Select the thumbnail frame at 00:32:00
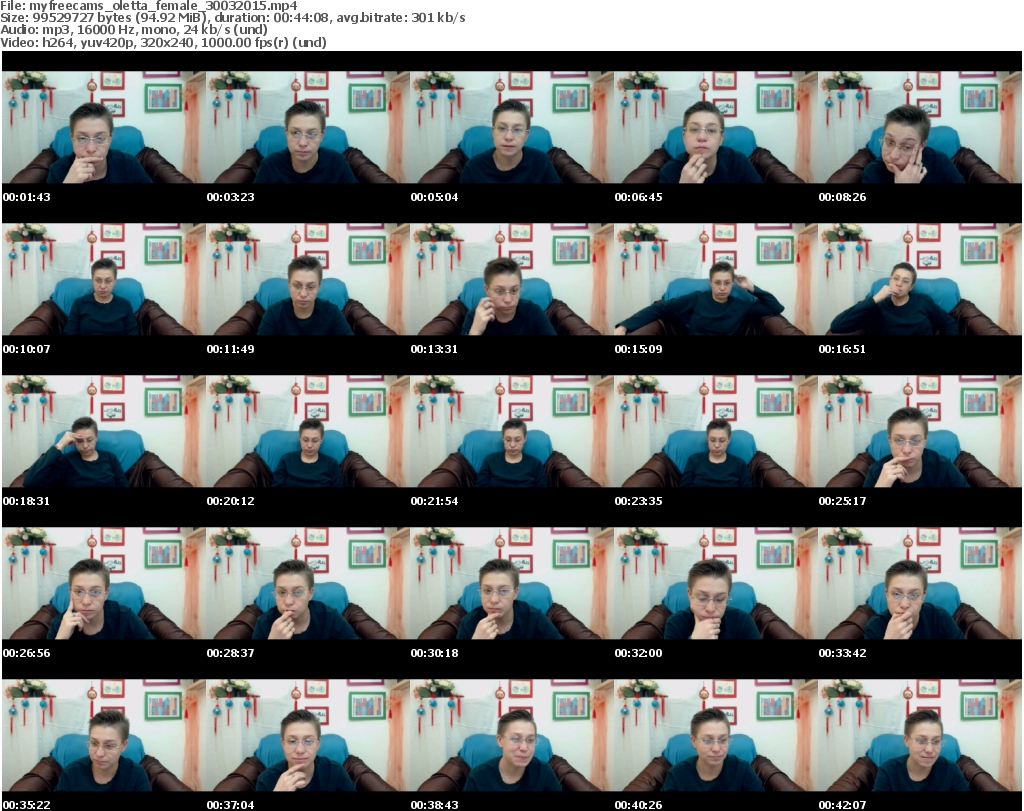Image resolution: width=1024 pixels, height=811 pixels. [x=716, y=583]
